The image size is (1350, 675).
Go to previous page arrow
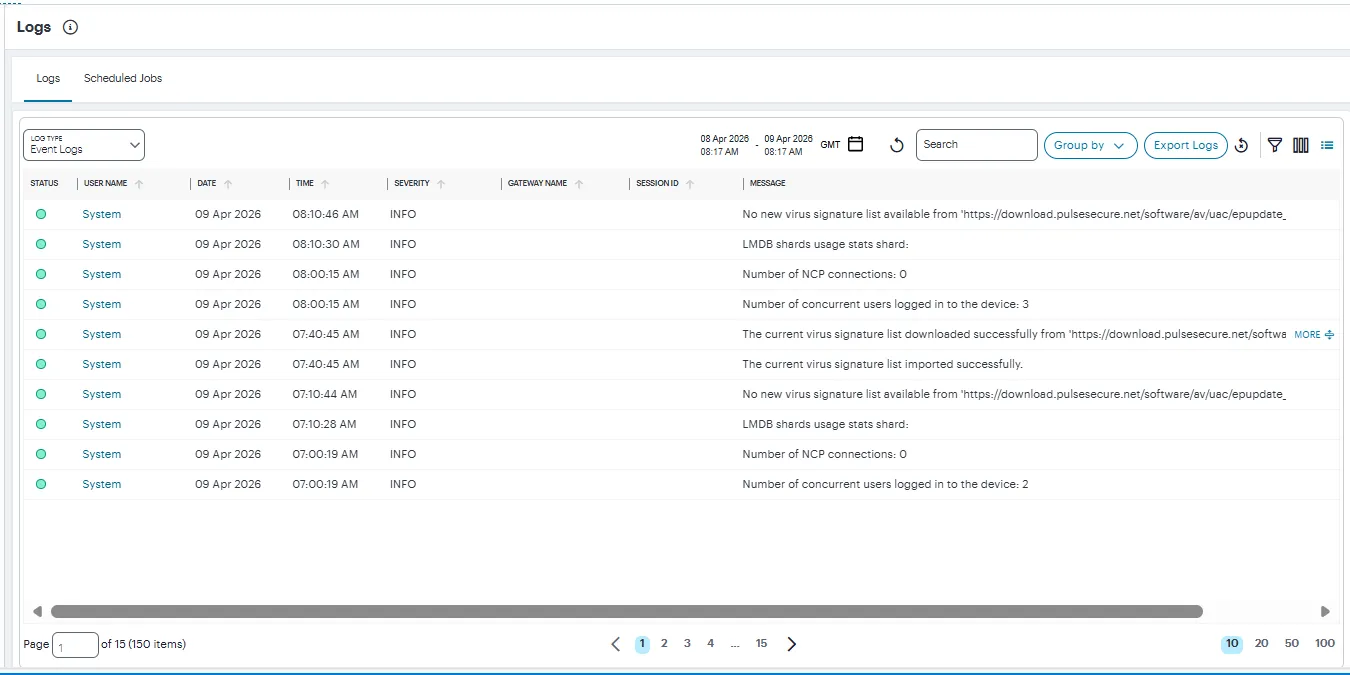point(615,644)
